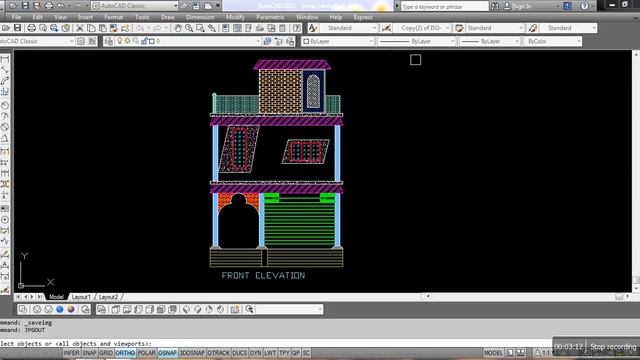The width and height of the screenshot is (640, 360).
Task: Open the File menu
Action: tap(16, 17)
